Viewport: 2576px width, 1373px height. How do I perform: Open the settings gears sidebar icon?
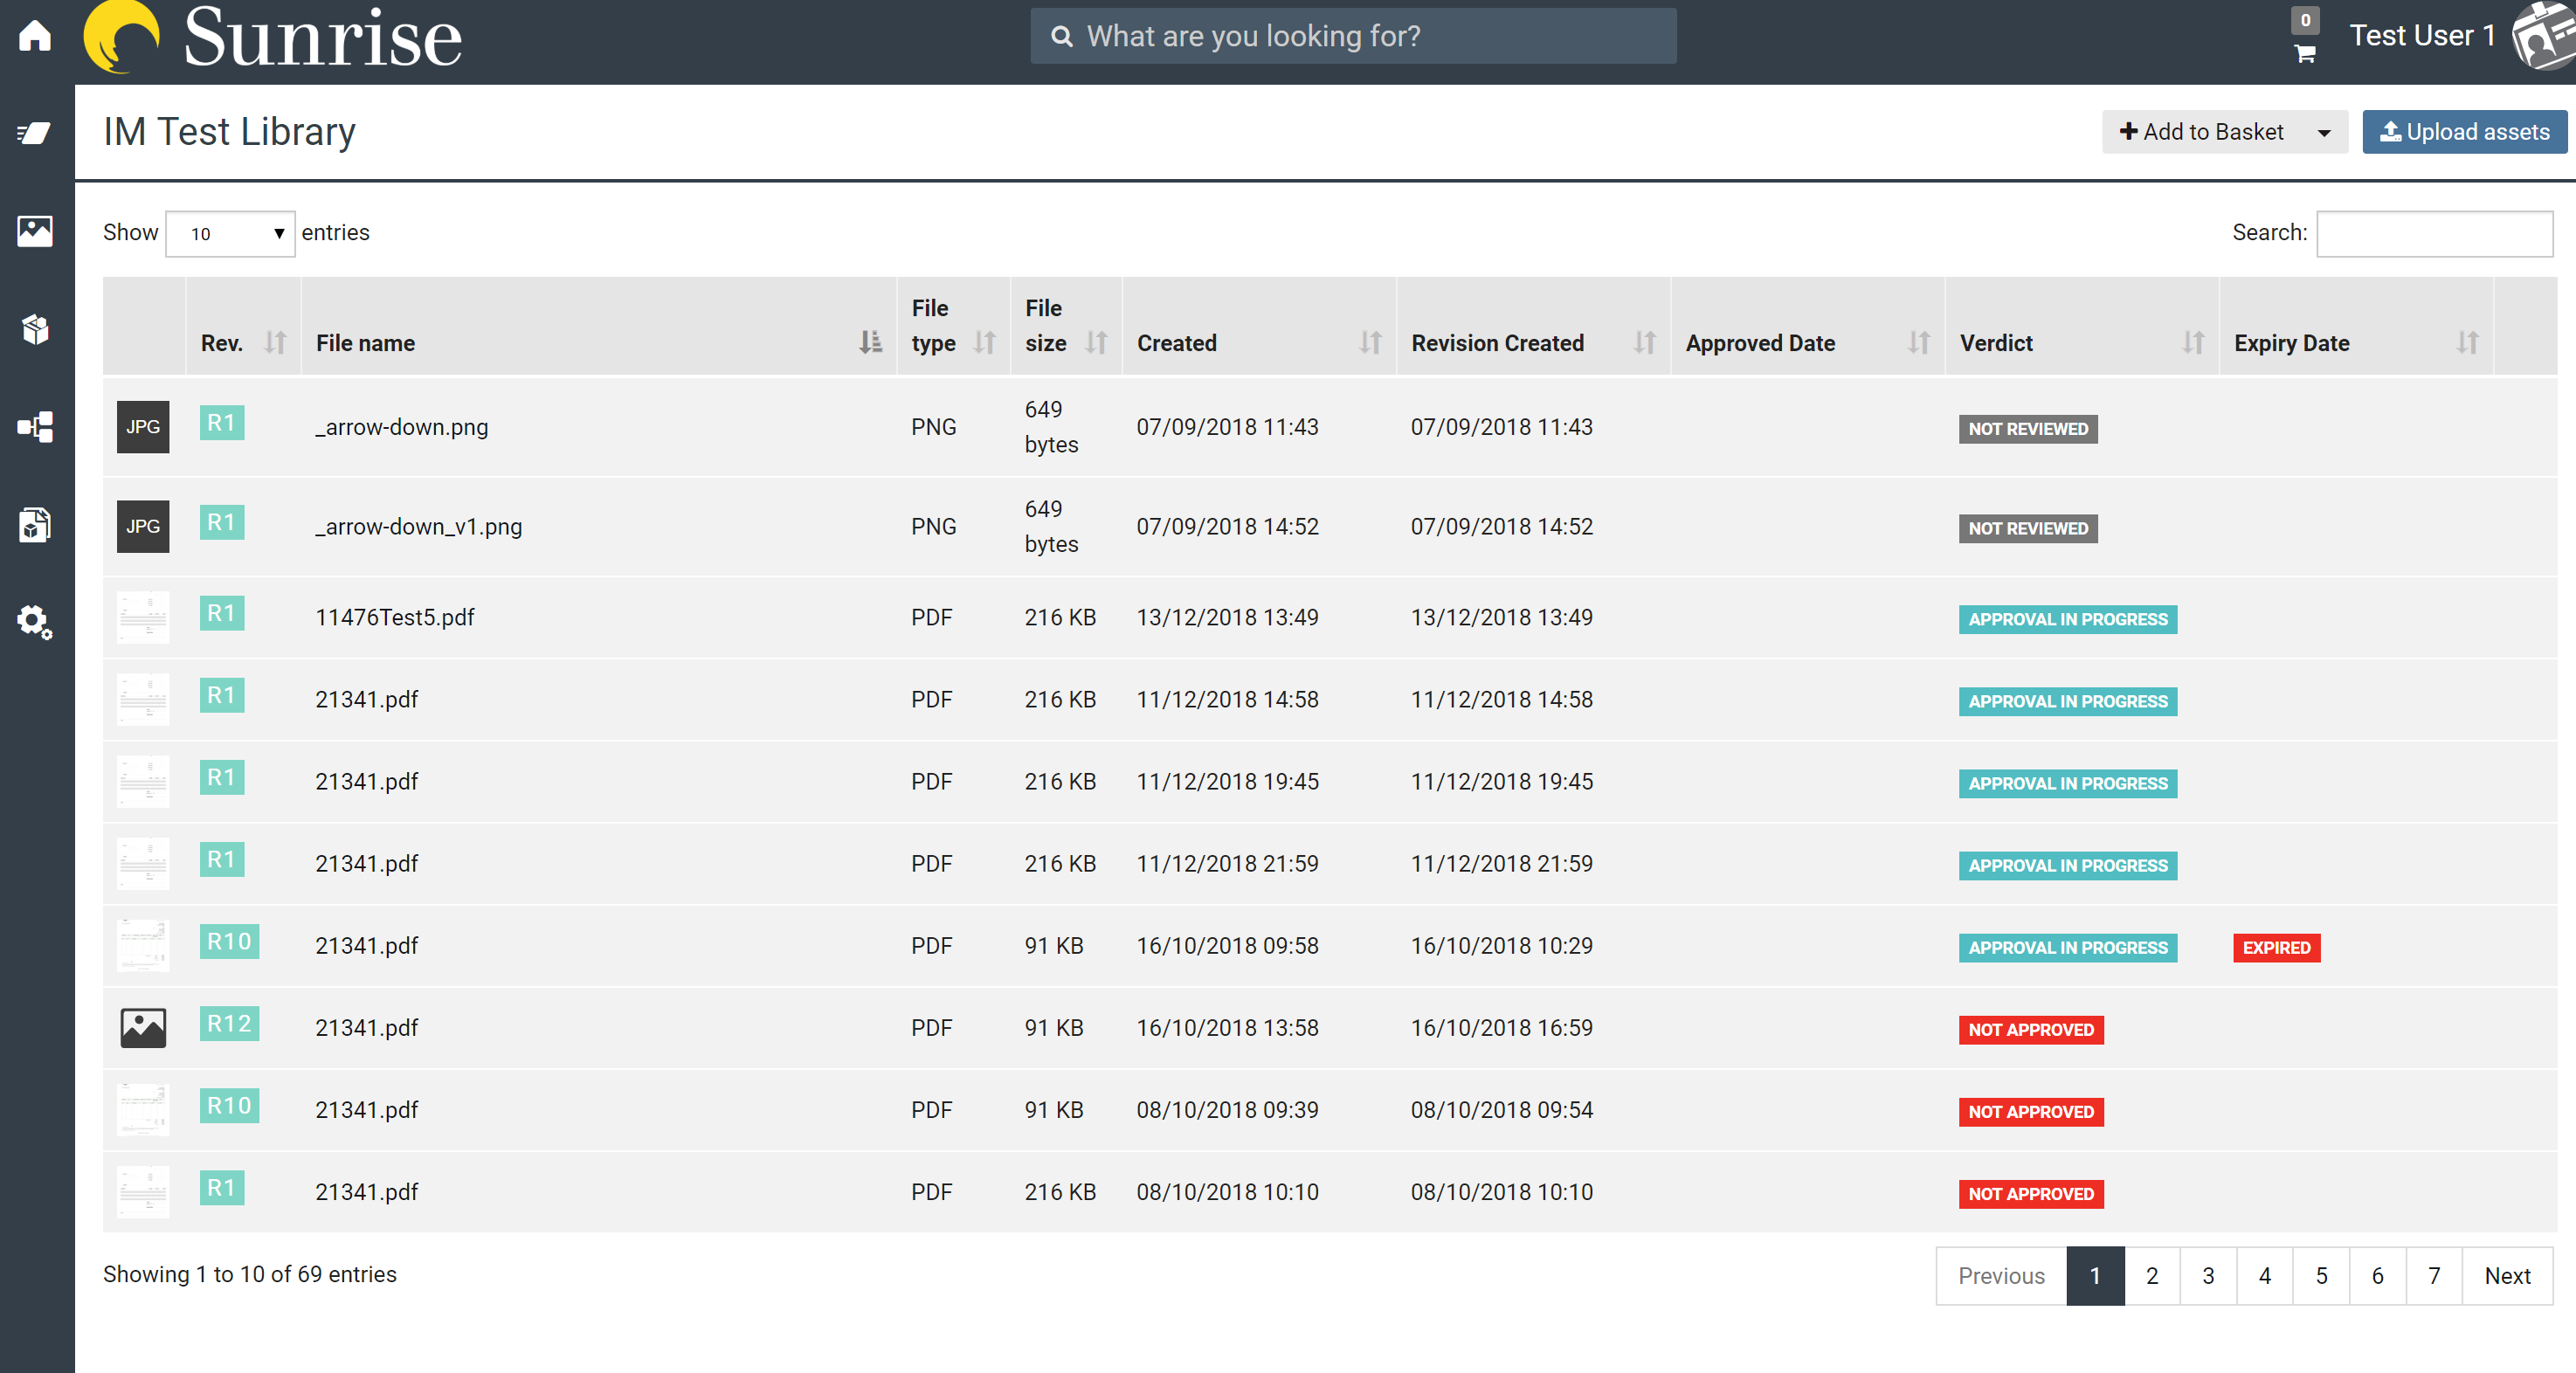pos(35,622)
